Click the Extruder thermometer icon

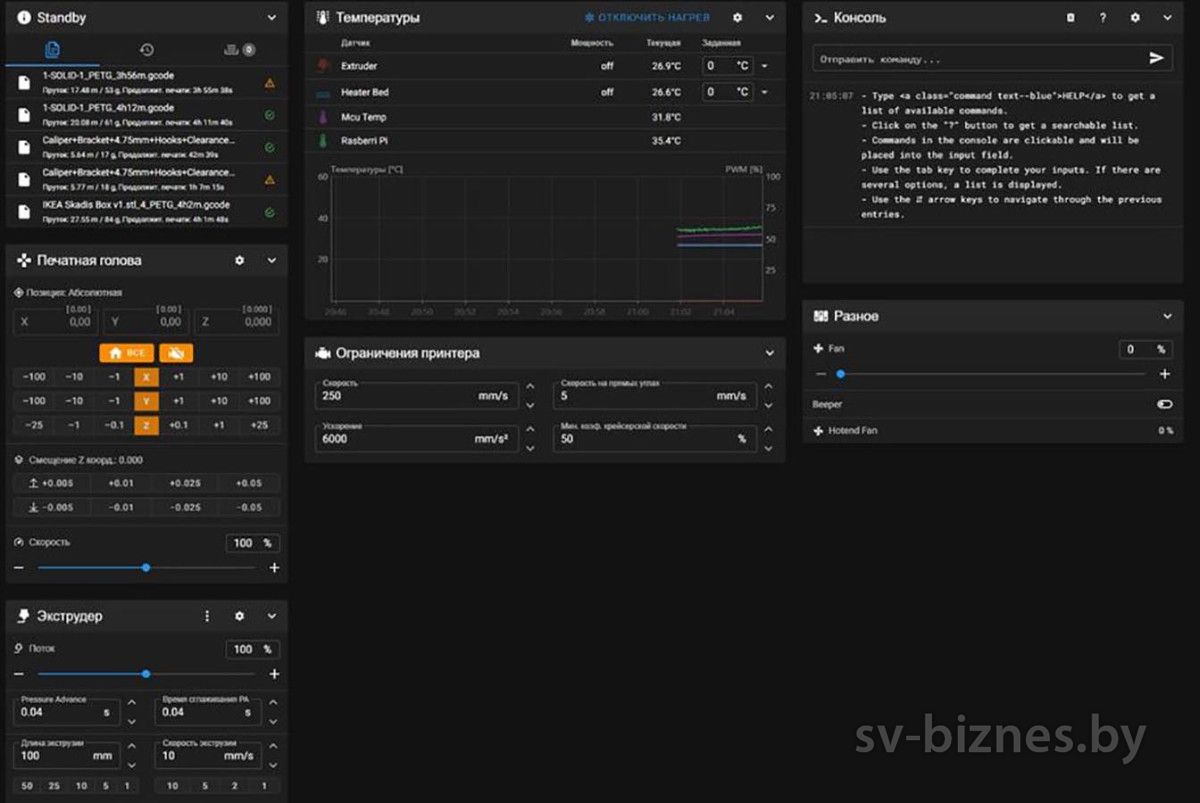click(x=322, y=66)
